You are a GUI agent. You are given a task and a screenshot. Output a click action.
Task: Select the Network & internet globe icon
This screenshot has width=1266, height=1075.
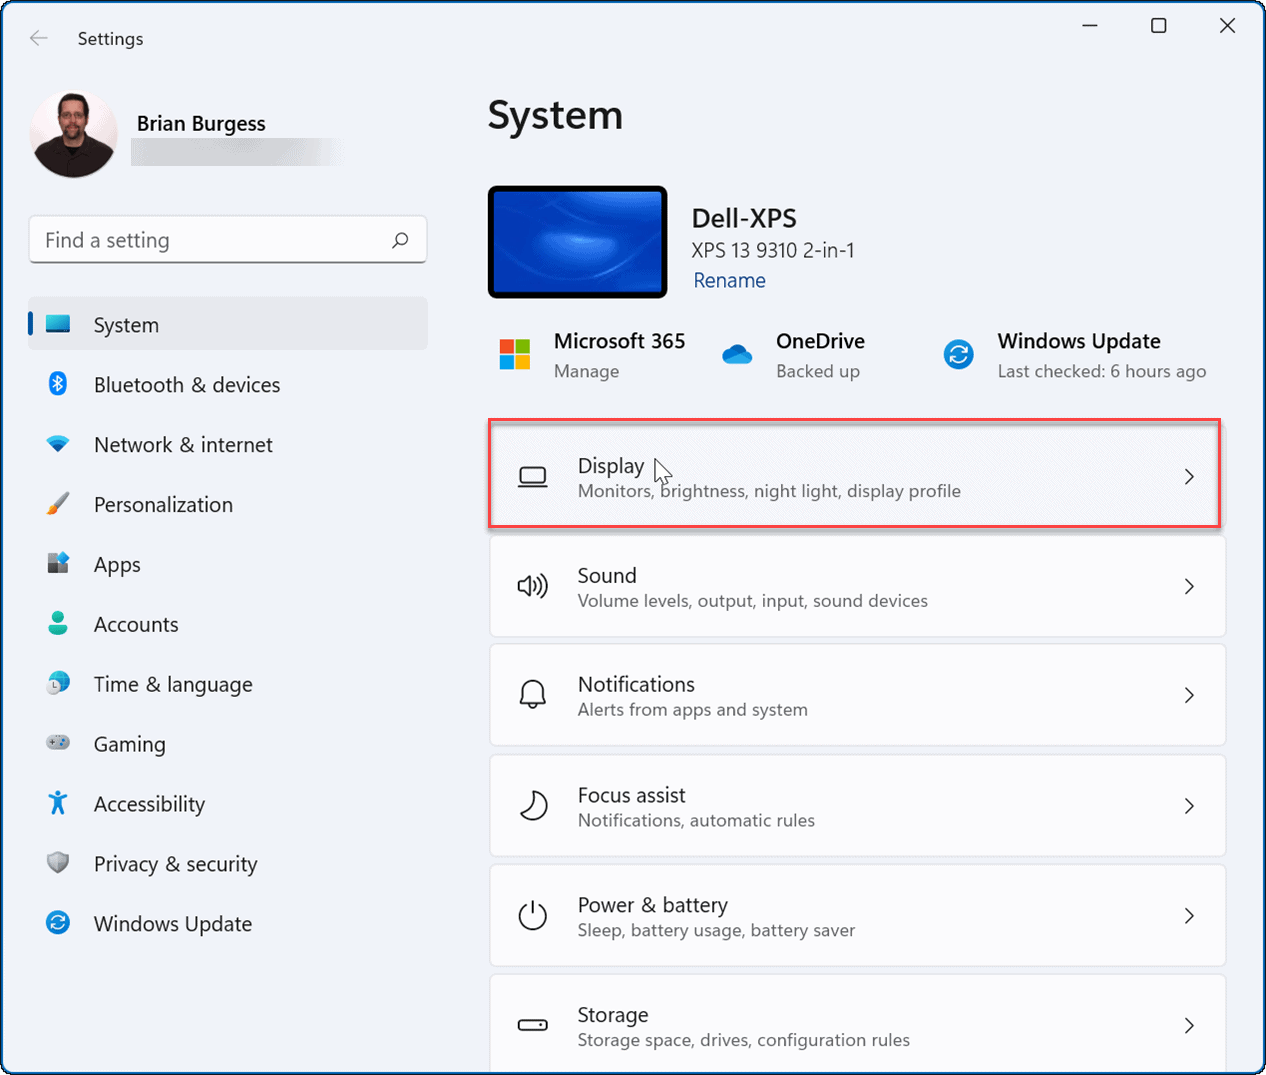(x=58, y=444)
